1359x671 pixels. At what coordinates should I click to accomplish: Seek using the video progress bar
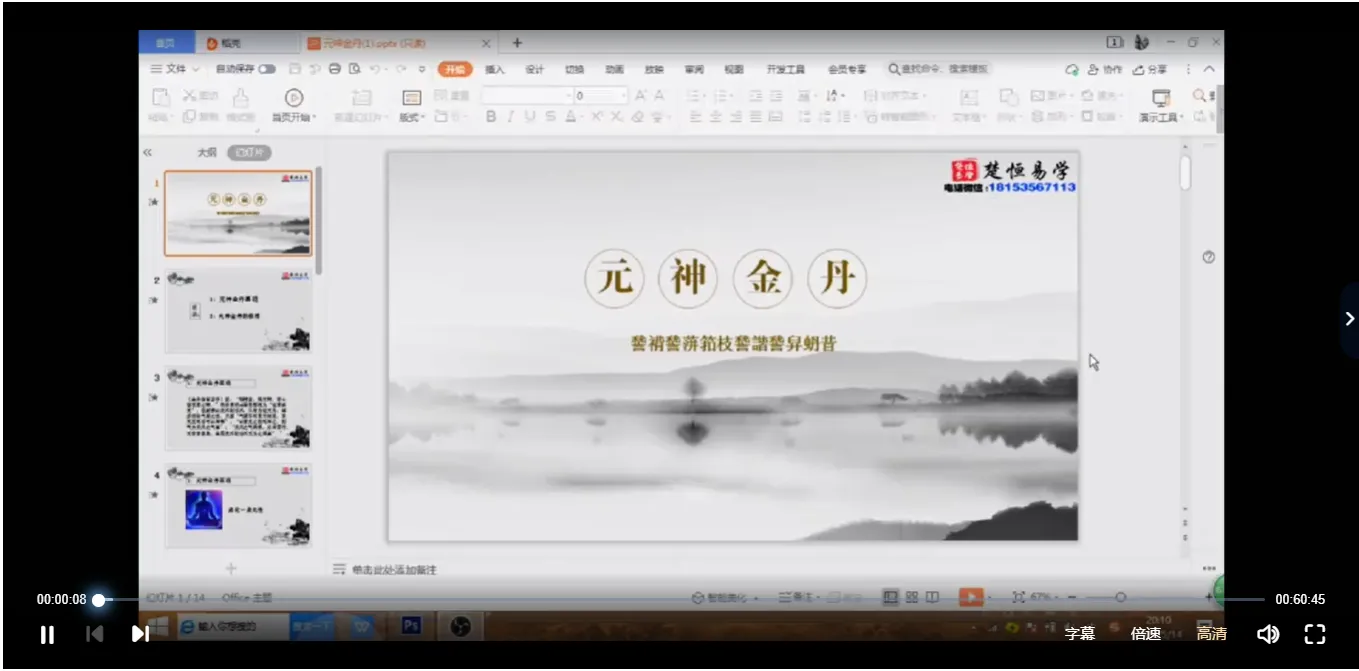click(x=682, y=600)
